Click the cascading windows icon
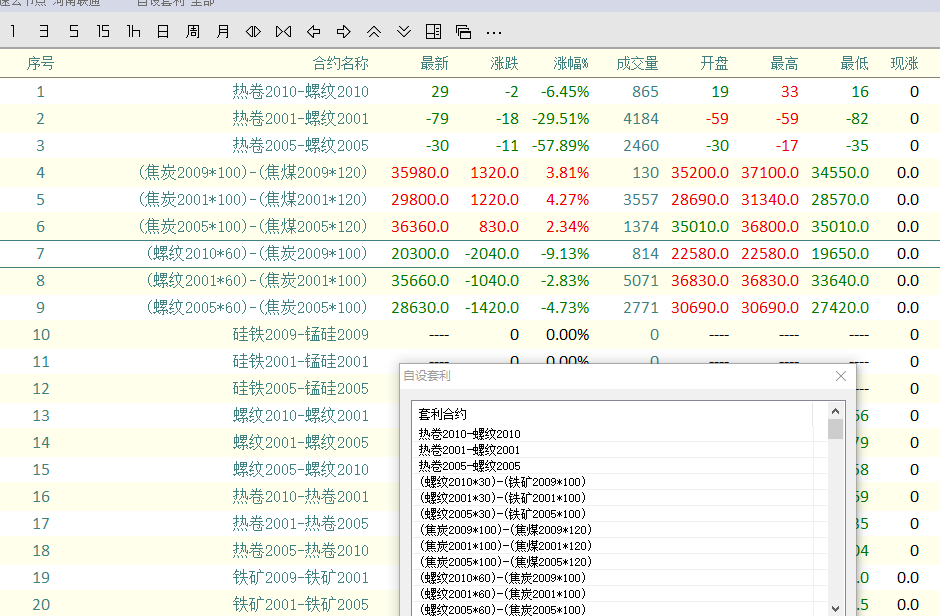Image resolution: width=940 pixels, height=616 pixels. click(x=463, y=32)
